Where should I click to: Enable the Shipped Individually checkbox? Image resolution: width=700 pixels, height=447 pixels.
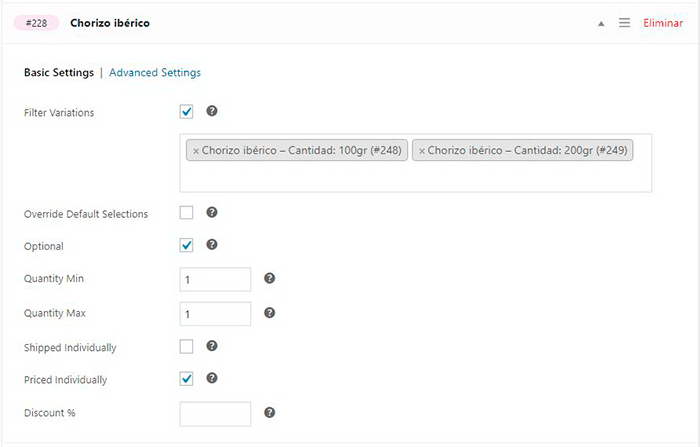pyautogui.click(x=187, y=346)
